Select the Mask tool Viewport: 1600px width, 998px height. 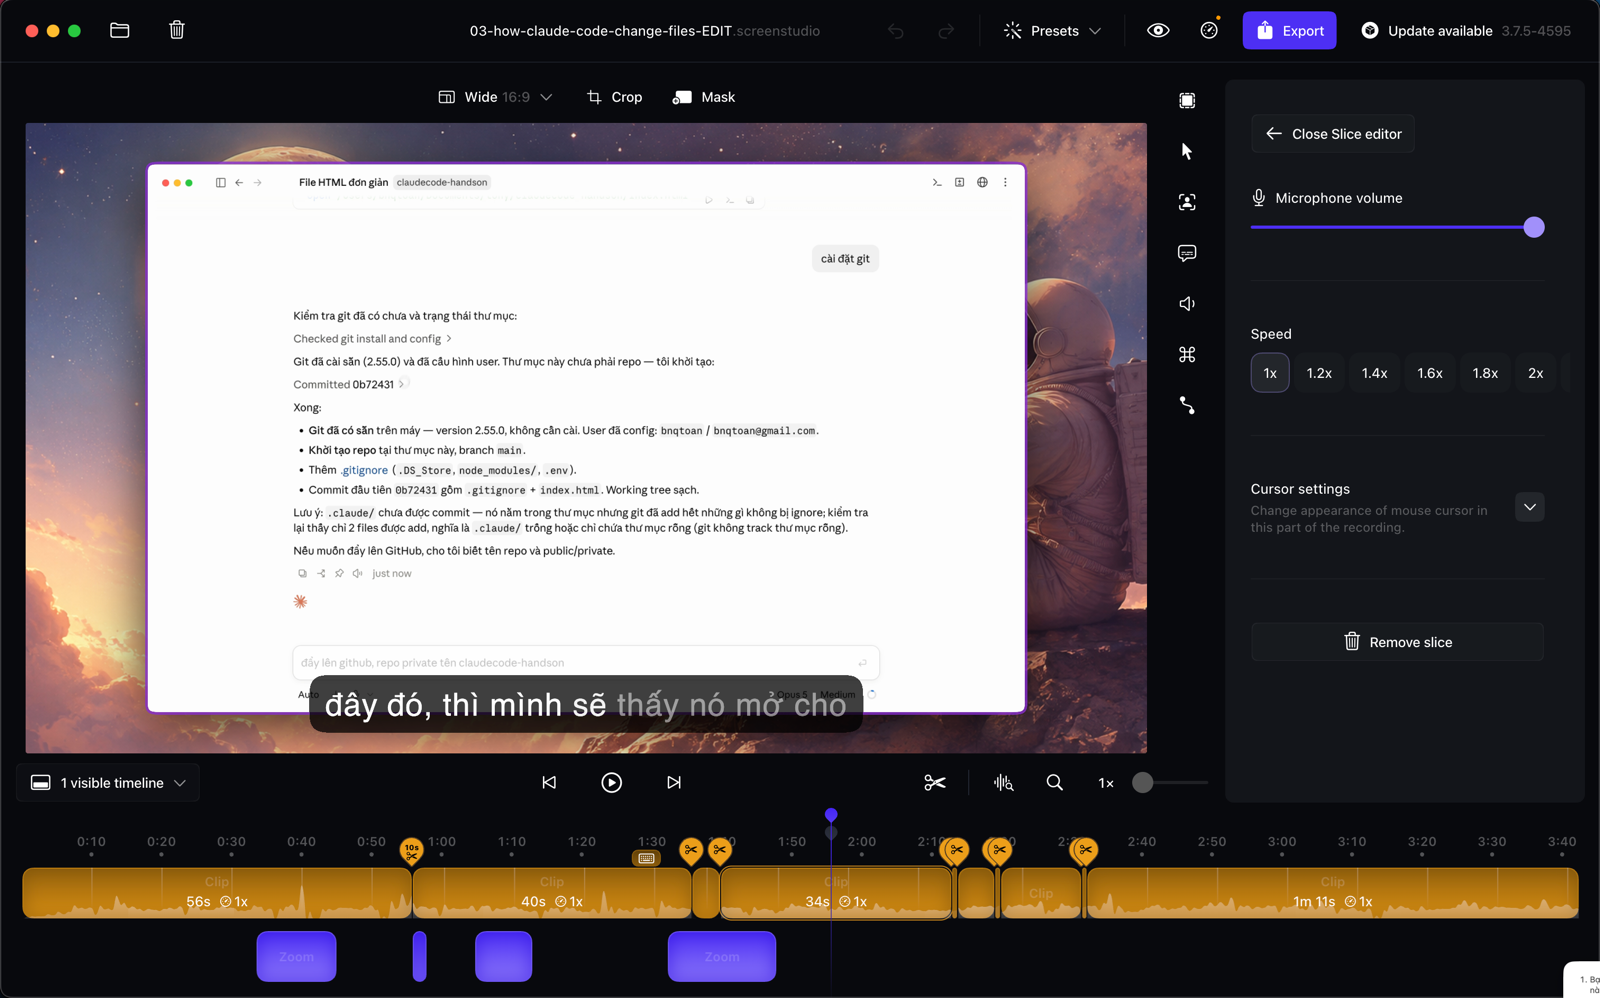coord(704,97)
